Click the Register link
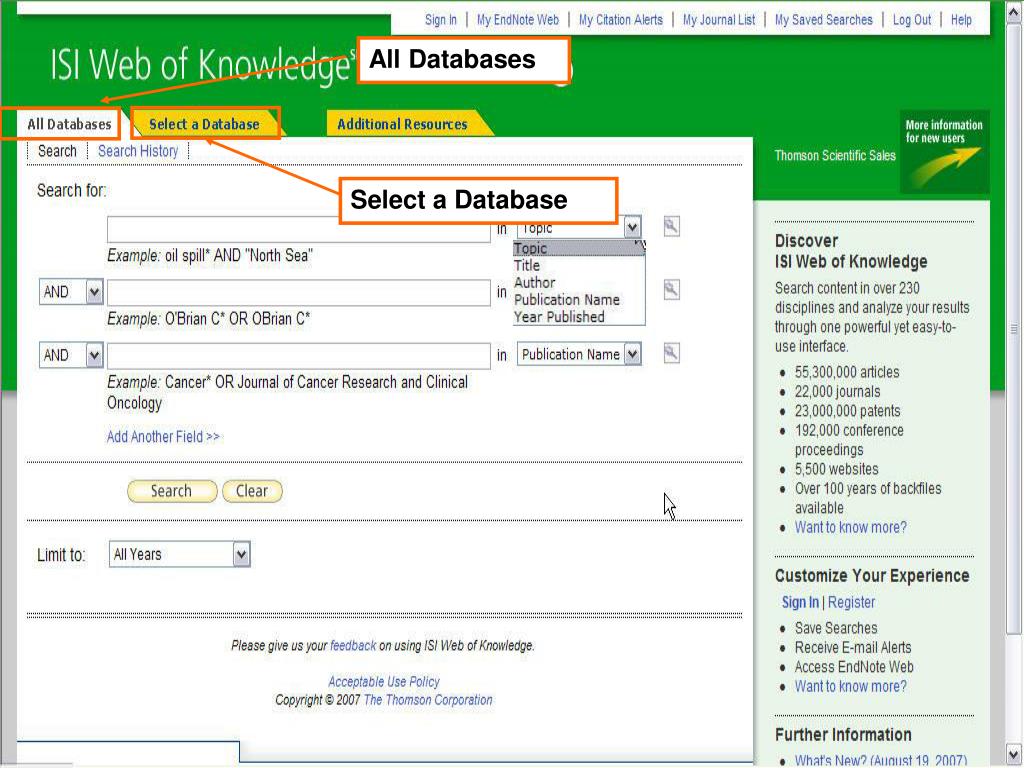1024x768 pixels. pyautogui.click(x=851, y=602)
